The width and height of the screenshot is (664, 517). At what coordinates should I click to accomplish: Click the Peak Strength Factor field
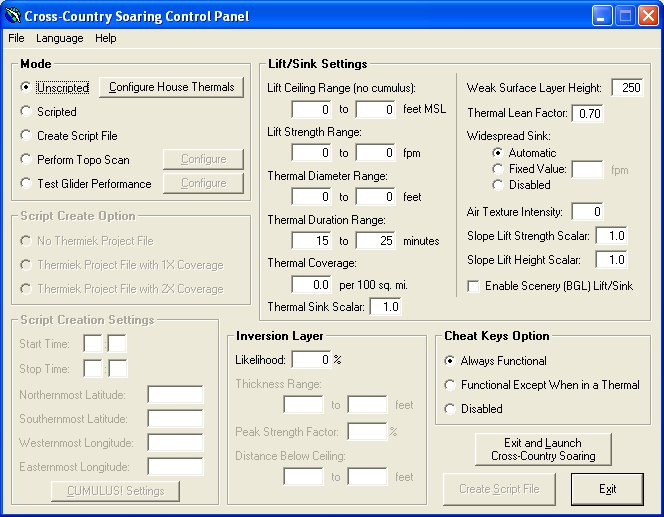(367, 431)
